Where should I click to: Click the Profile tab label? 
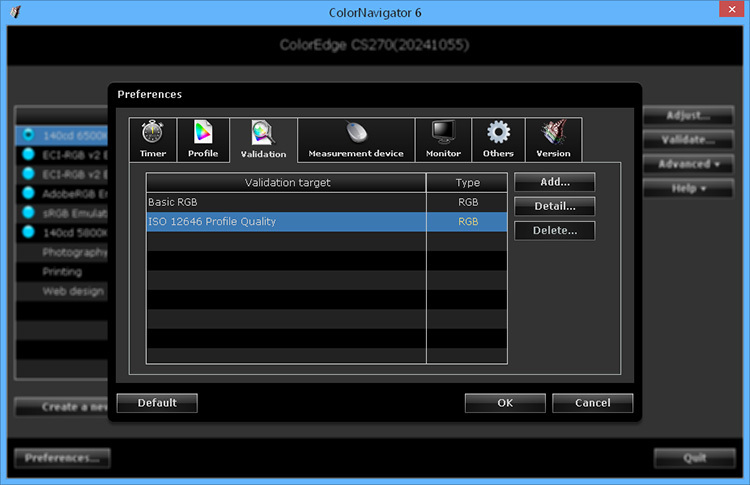point(203,154)
